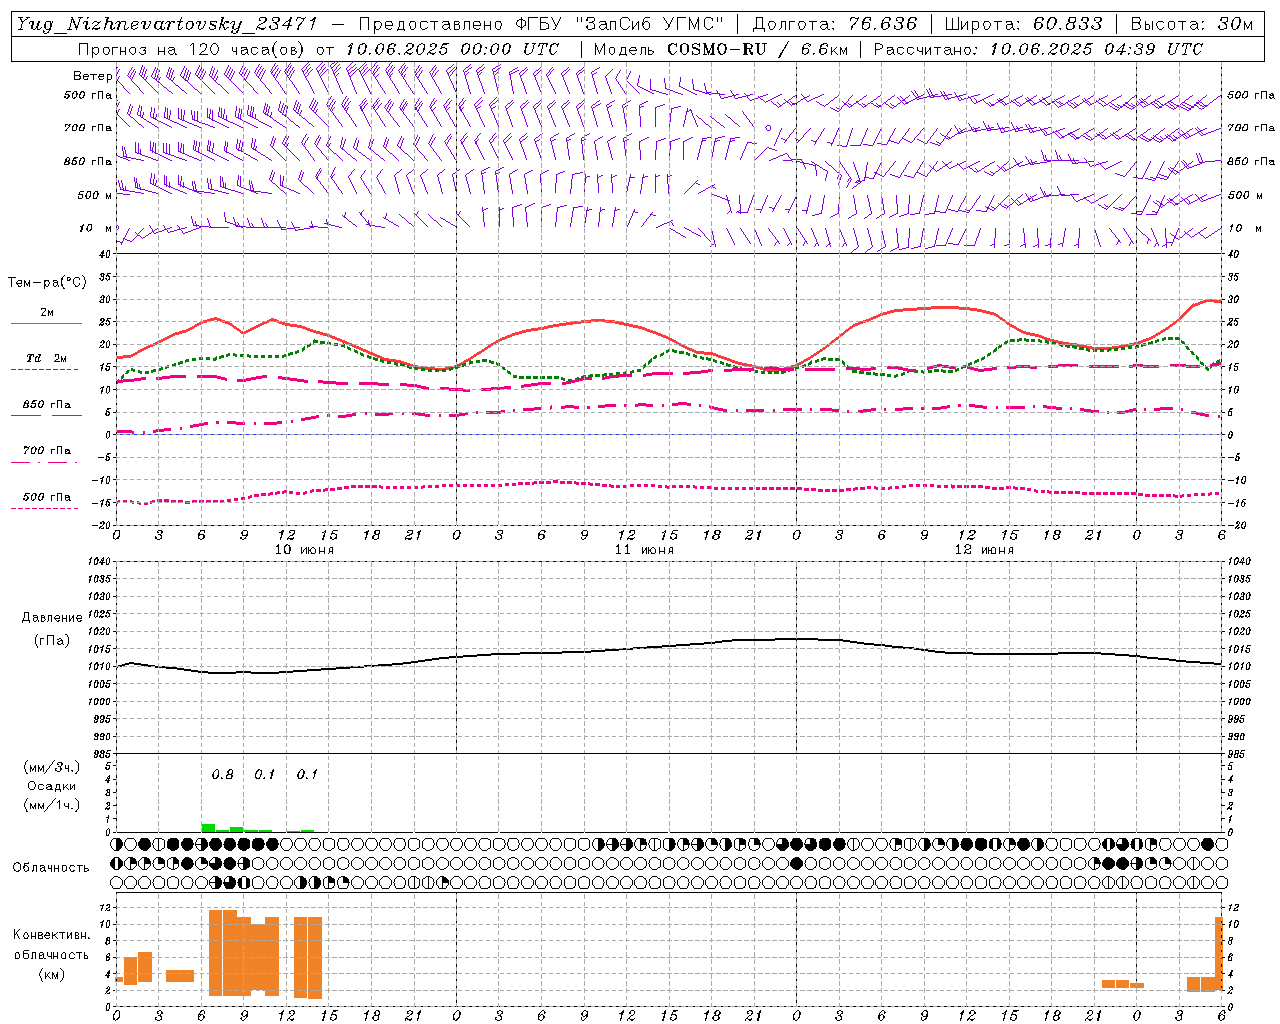Click the station title Yug_Nizhnevartovsky_23471

click(167, 24)
